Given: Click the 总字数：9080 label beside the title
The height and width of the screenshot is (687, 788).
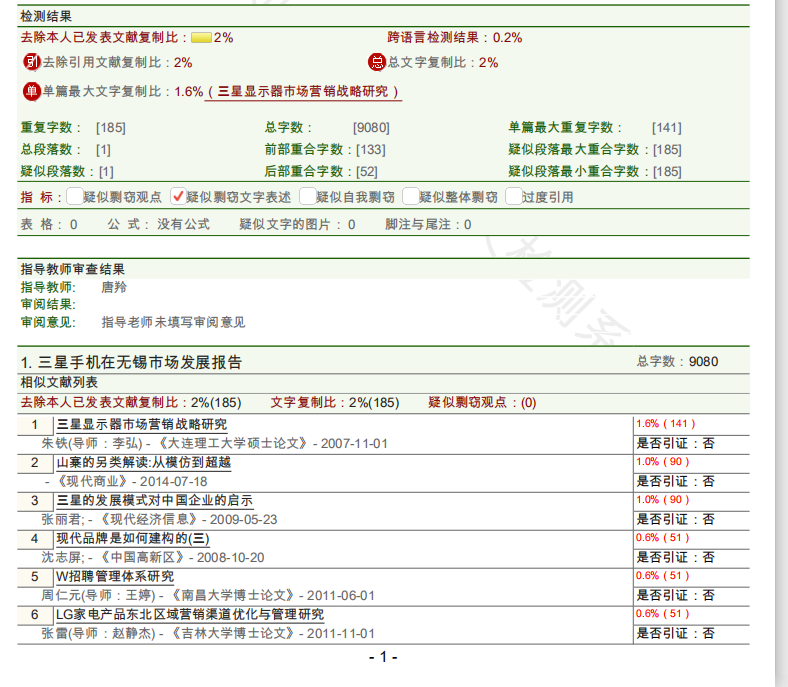Looking at the screenshot, I should (677, 361).
